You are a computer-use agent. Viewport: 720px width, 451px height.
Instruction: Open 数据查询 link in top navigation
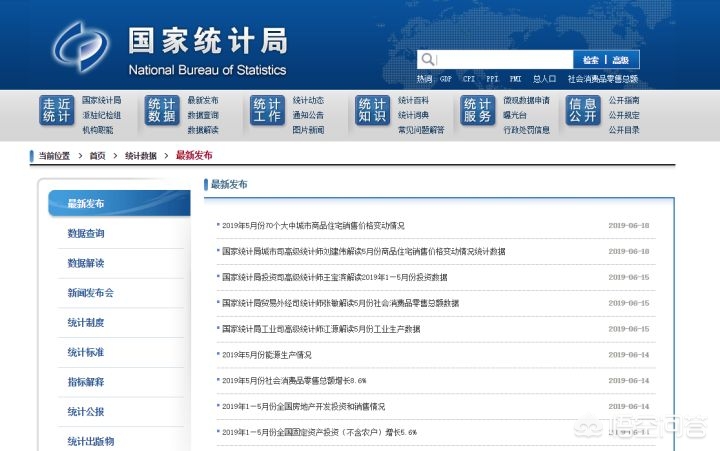coord(203,115)
